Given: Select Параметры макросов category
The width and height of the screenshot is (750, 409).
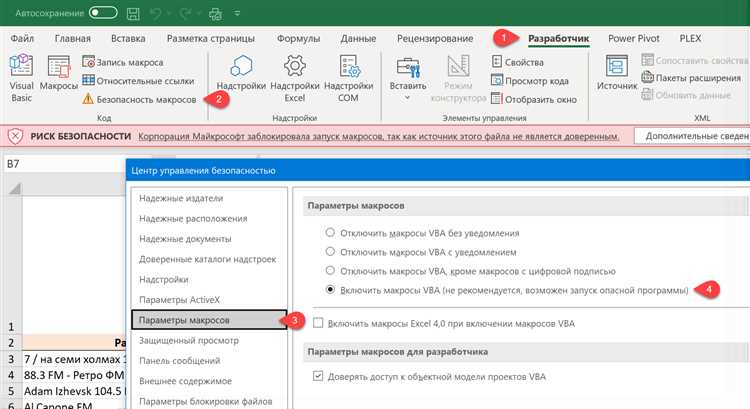Looking at the screenshot, I should 209,320.
